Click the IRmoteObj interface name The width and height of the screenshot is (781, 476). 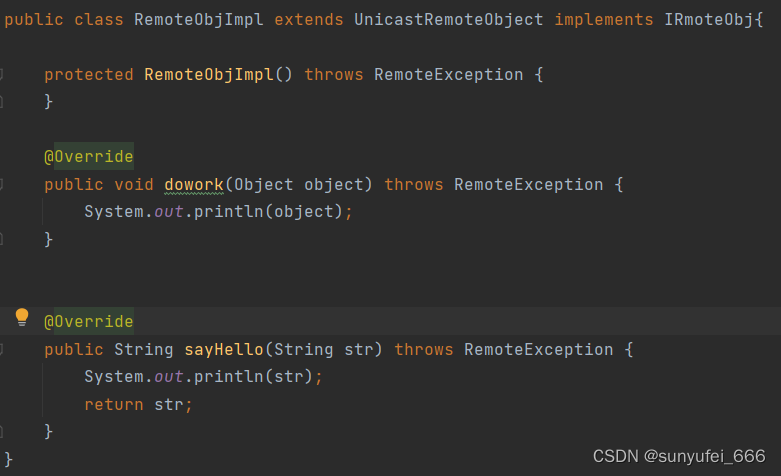(x=708, y=19)
